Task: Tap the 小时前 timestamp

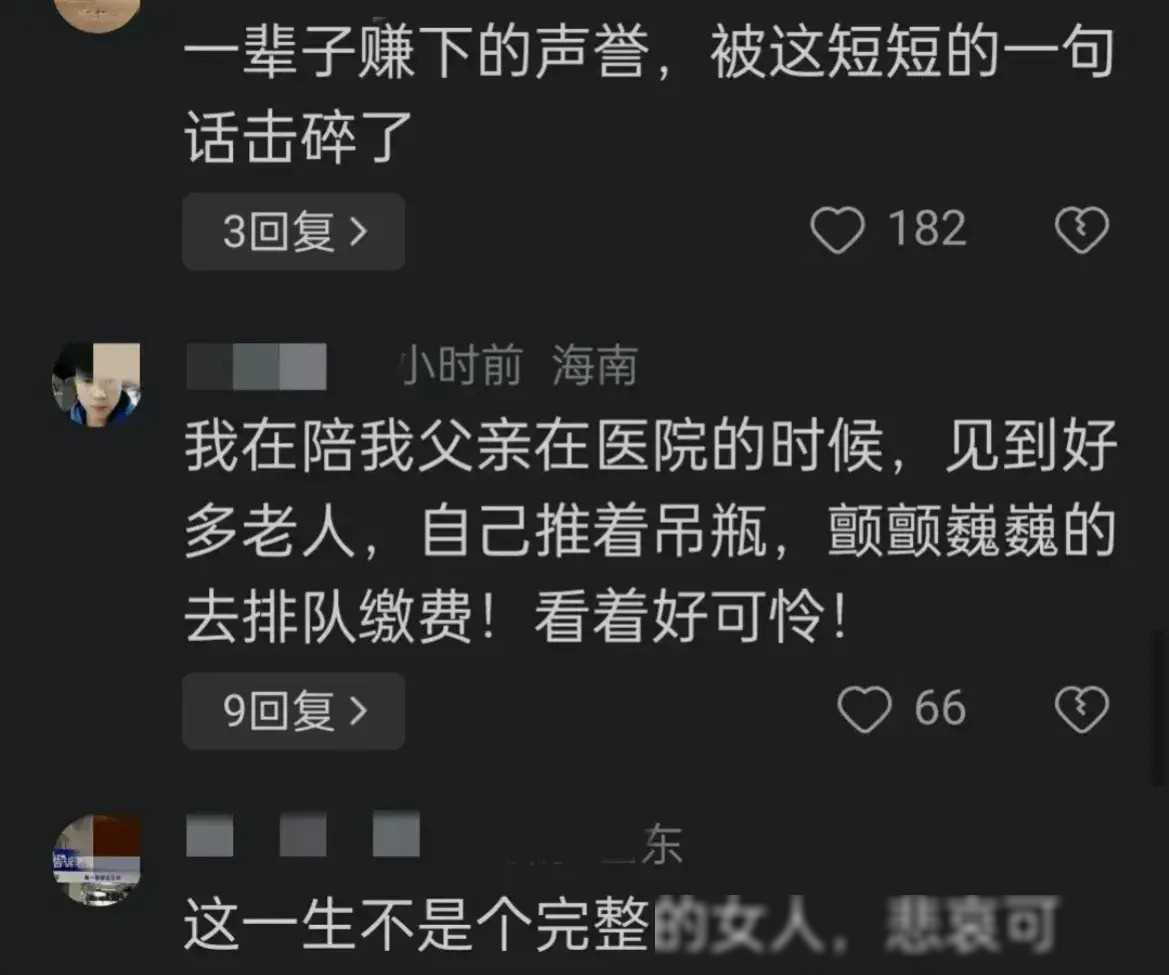Action: click(462, 365)
